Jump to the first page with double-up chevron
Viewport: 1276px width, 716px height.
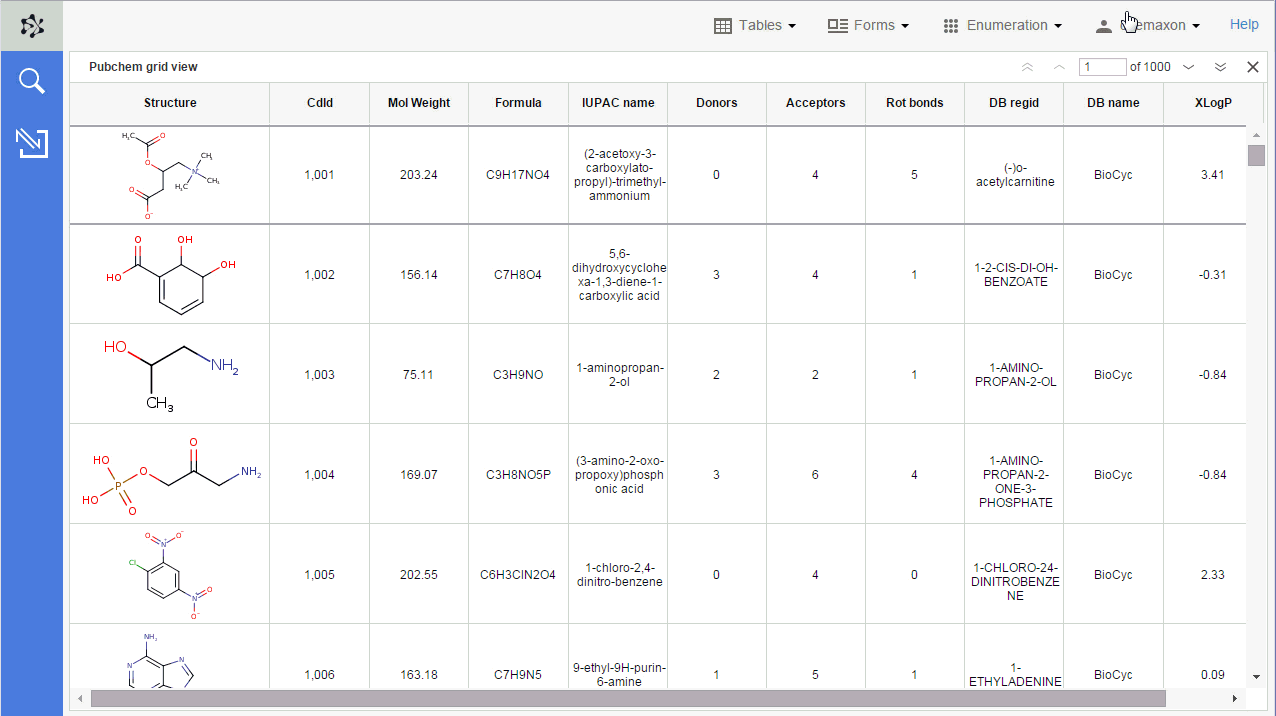click(1026, 66)
